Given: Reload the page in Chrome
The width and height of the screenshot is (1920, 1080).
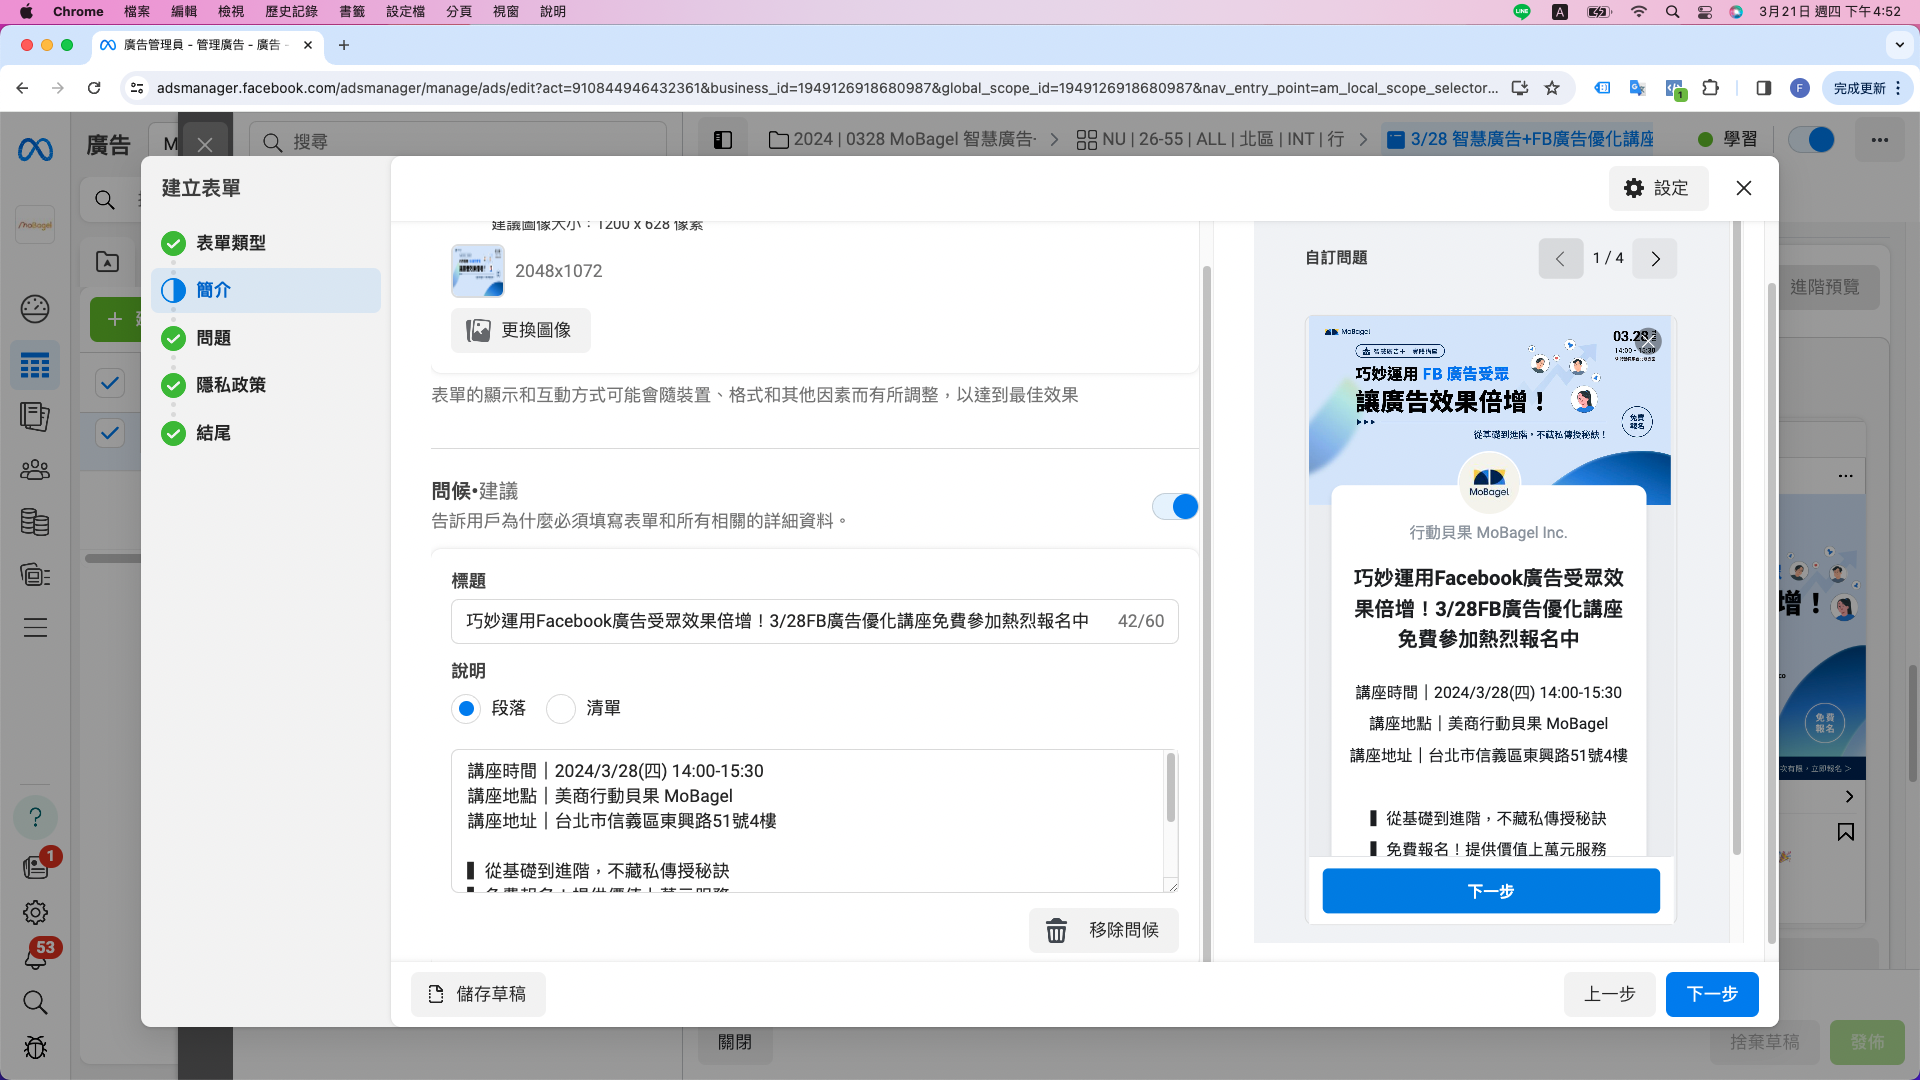Looking at the screenshot, I should click(94, 88).
